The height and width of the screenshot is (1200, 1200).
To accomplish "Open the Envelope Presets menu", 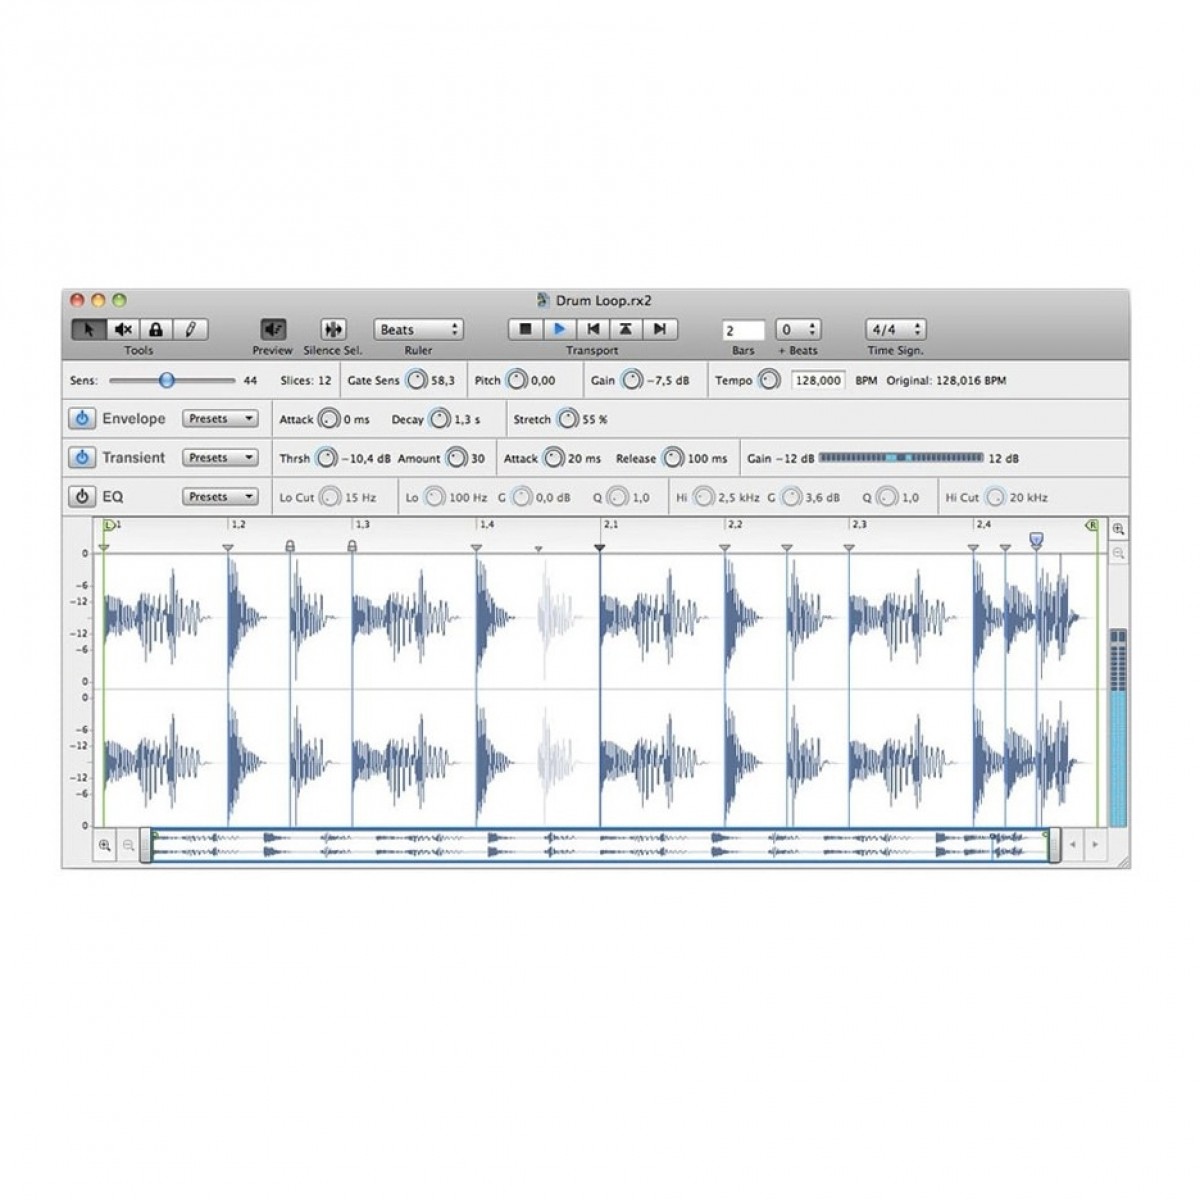I will (x=220, y=419).
